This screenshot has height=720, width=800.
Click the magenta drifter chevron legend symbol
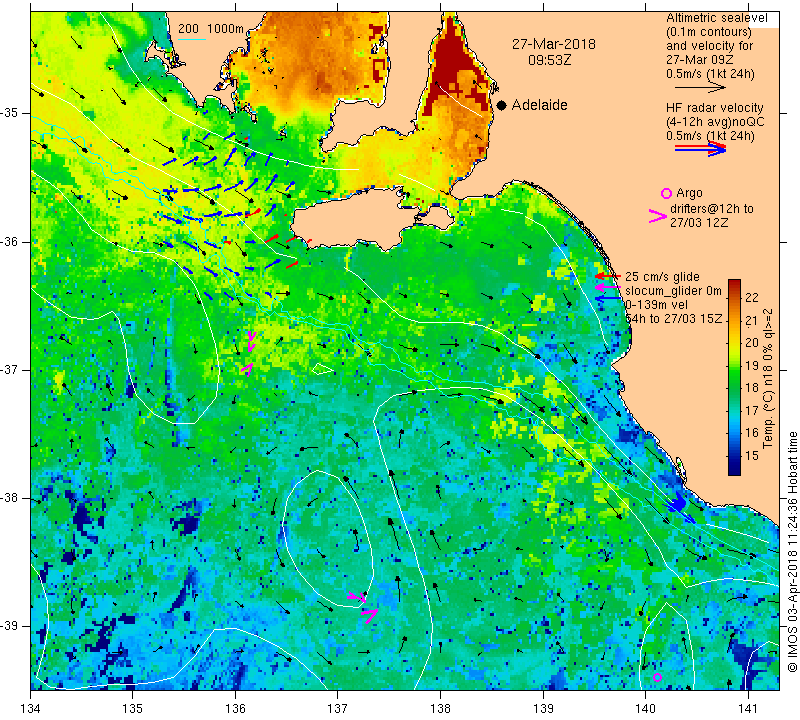[657, 216]
